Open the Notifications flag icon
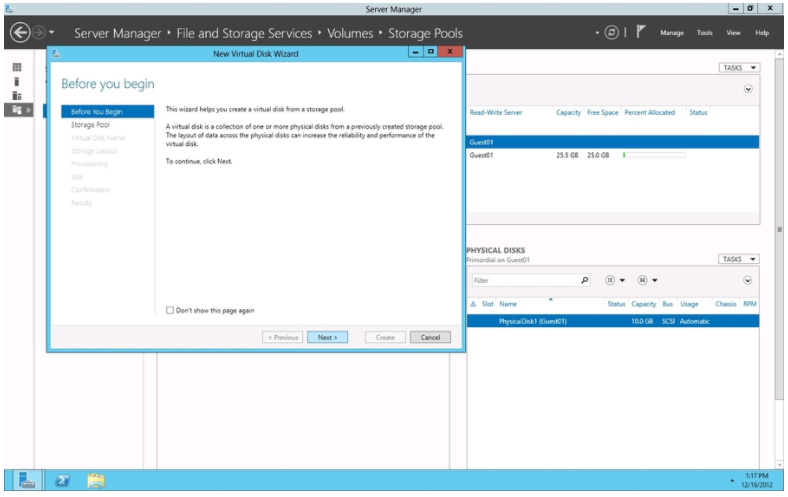This screenshot has height=497, width=788. coord(640,32)
